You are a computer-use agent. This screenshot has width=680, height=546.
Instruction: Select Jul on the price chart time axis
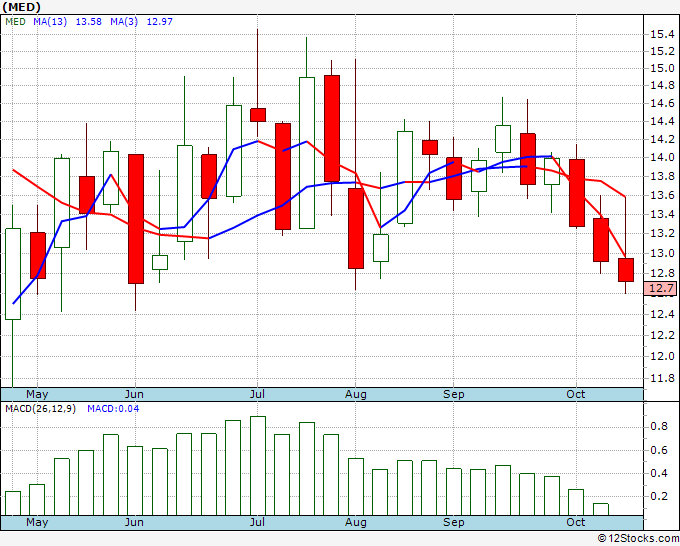257,394
